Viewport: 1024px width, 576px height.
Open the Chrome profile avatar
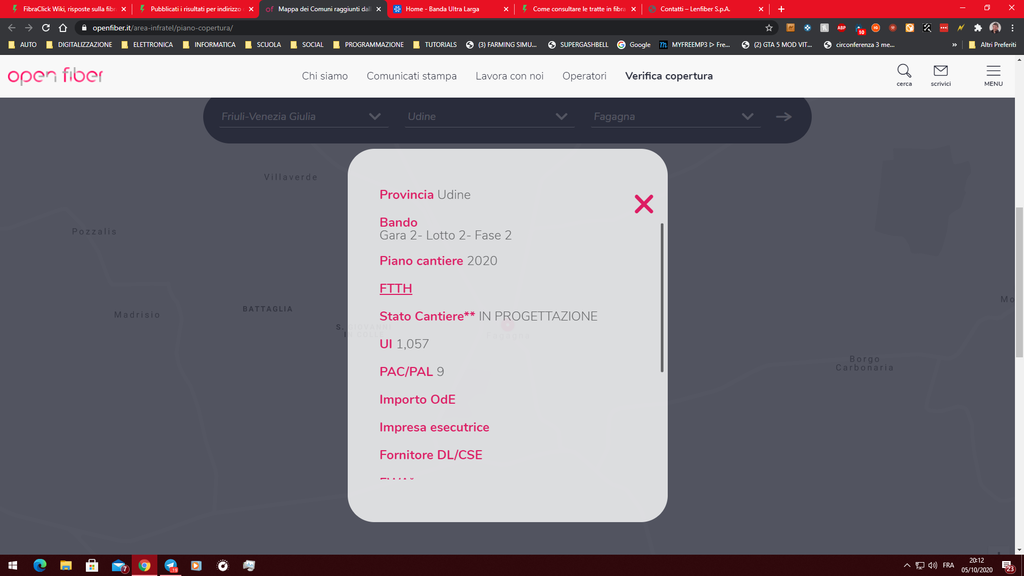(x=995, y=27)
